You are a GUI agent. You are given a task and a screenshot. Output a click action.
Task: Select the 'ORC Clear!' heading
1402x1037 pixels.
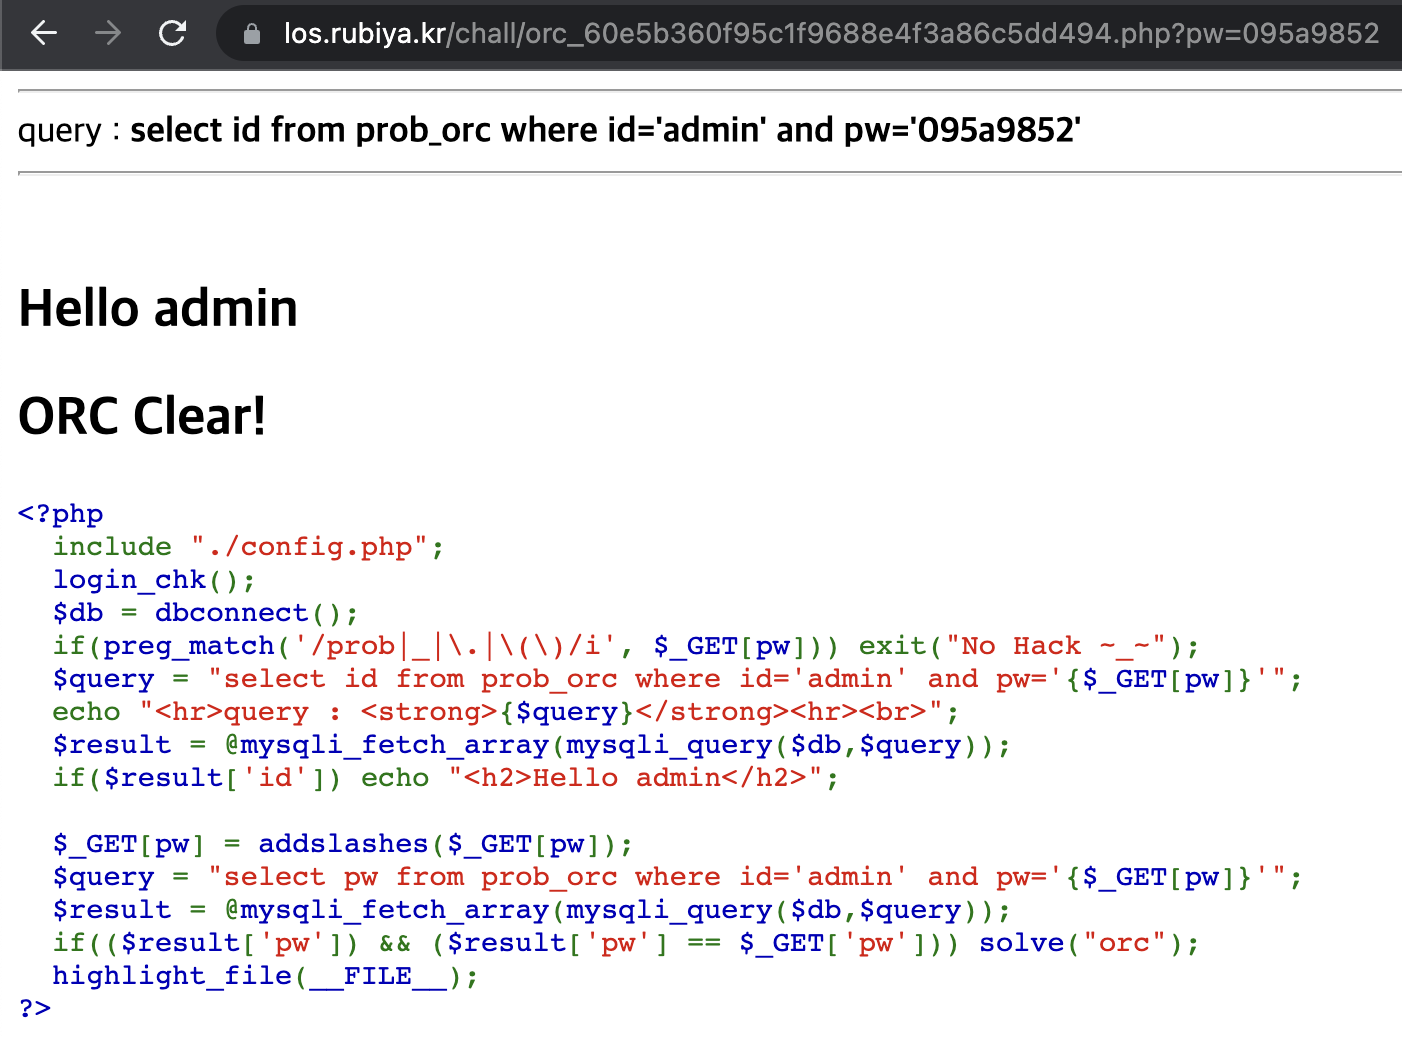click(x=142, y=416)
